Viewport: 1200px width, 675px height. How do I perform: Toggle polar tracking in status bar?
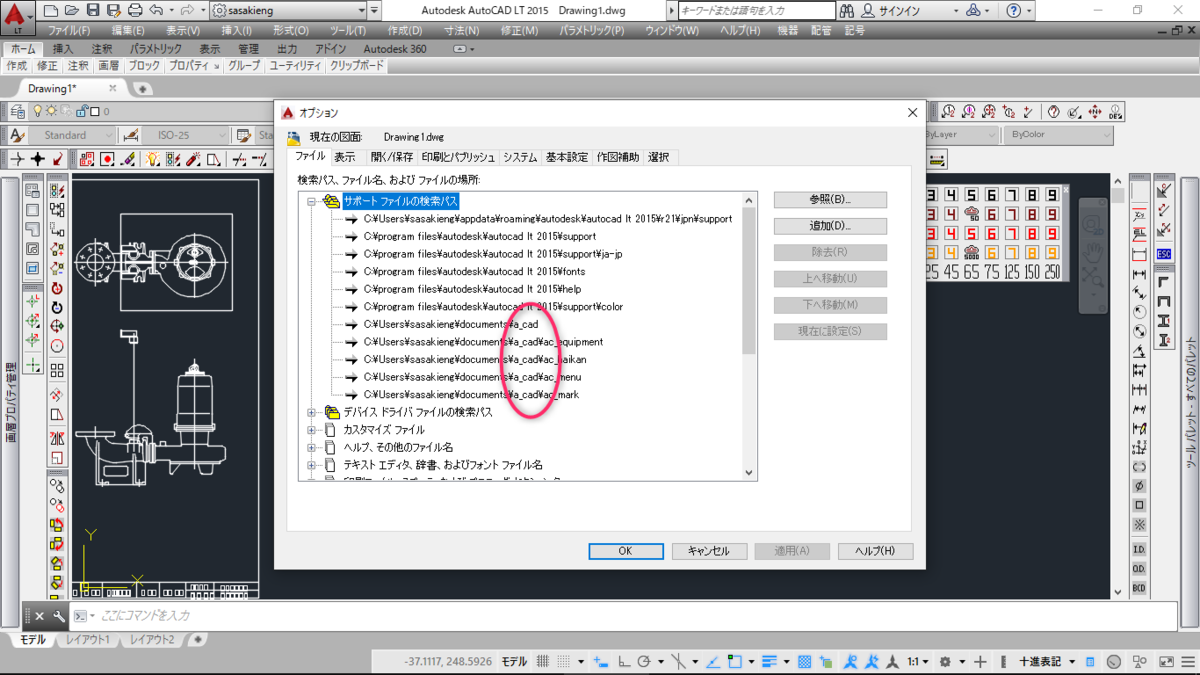(x=645, y=662)
